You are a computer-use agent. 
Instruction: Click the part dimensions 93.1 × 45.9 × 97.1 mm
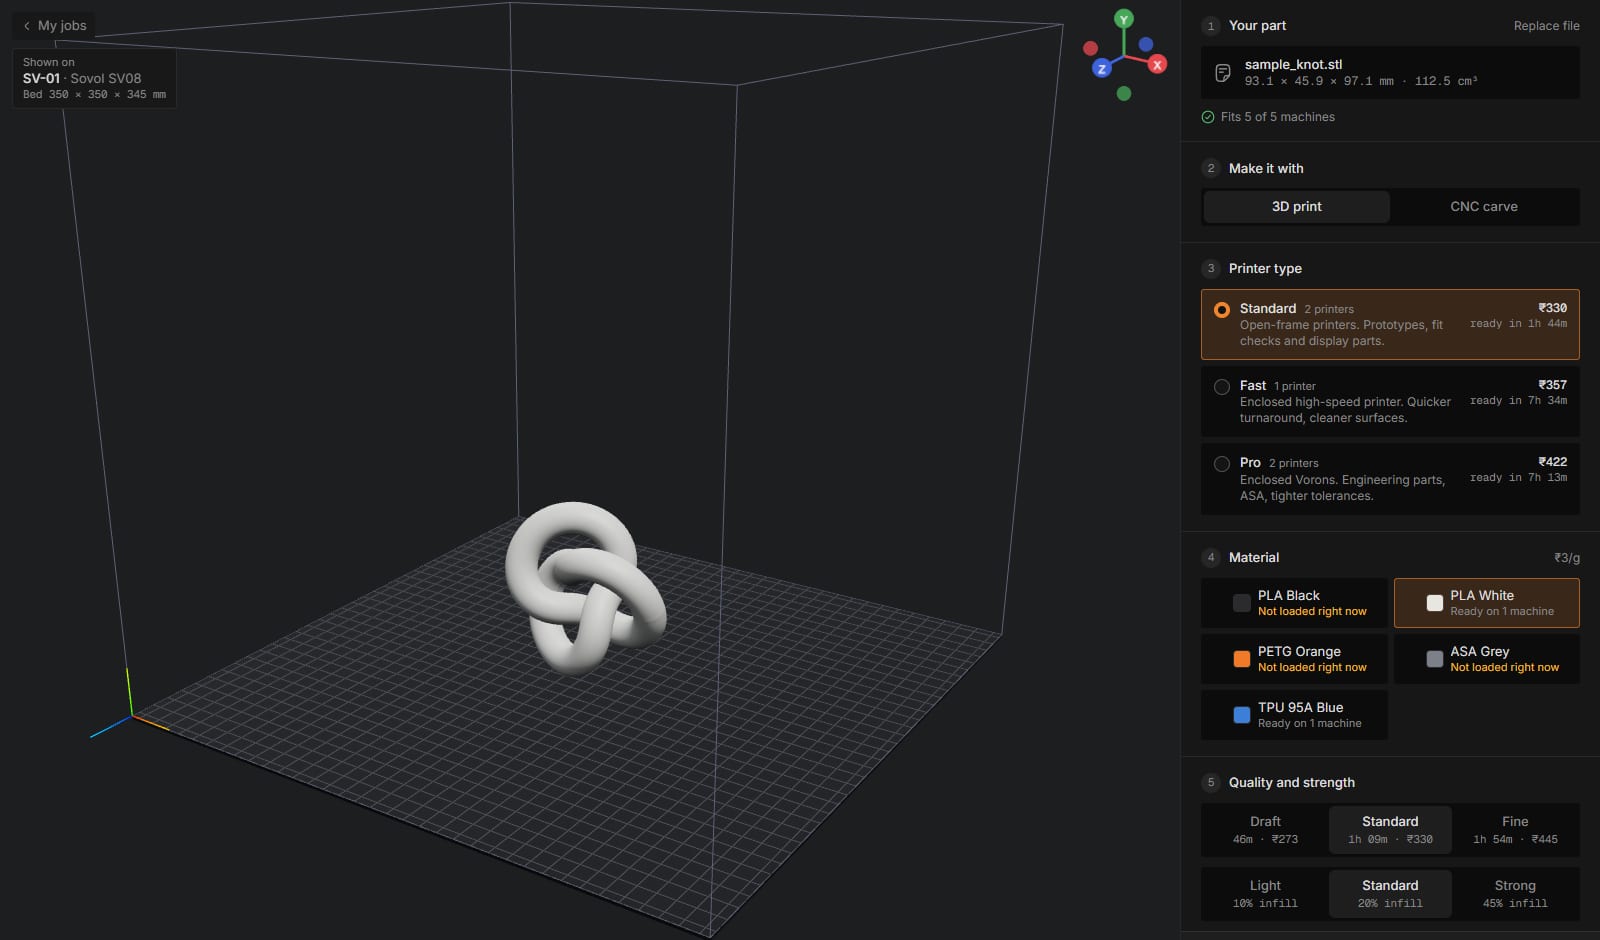pyautogui.click(x=1319, y=82)
